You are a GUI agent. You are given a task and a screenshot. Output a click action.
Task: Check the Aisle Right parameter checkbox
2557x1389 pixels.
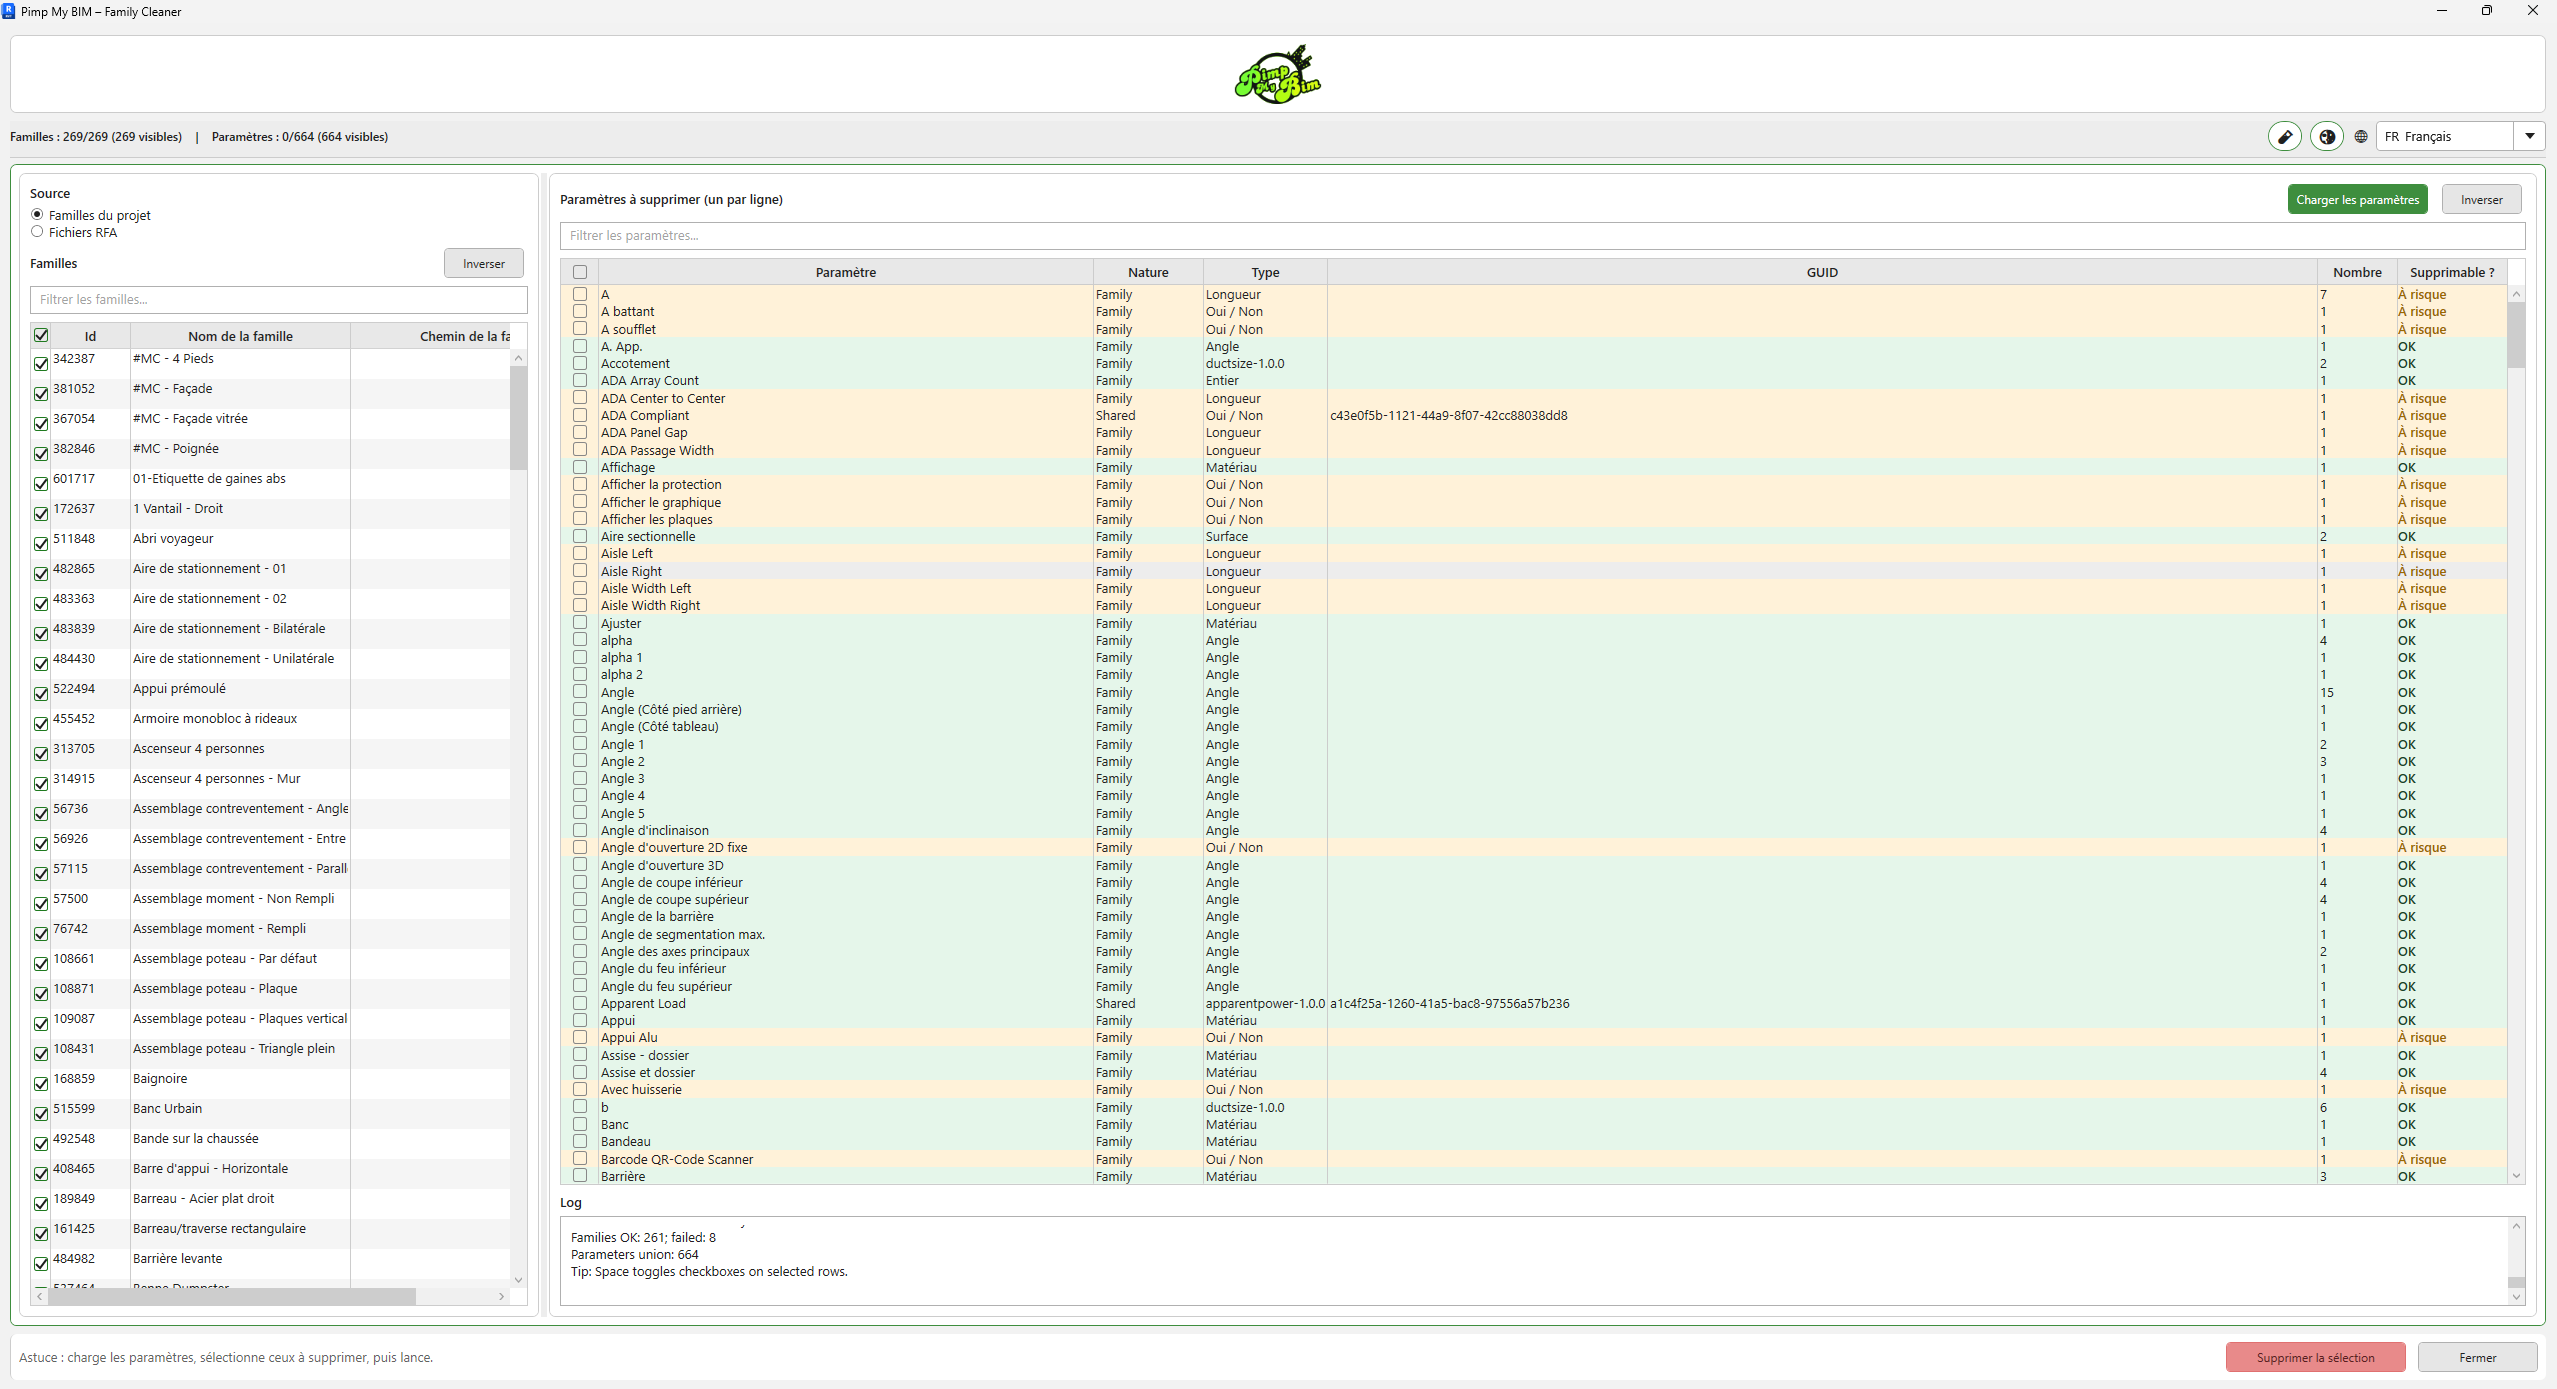click(x=580, y=571)
